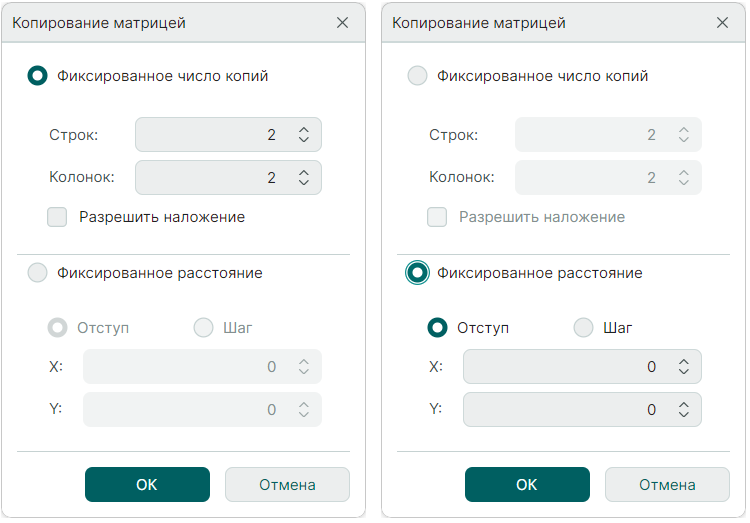Close the right Копирование матрицей dialog

pyautogui.click(x=722, y=23)
